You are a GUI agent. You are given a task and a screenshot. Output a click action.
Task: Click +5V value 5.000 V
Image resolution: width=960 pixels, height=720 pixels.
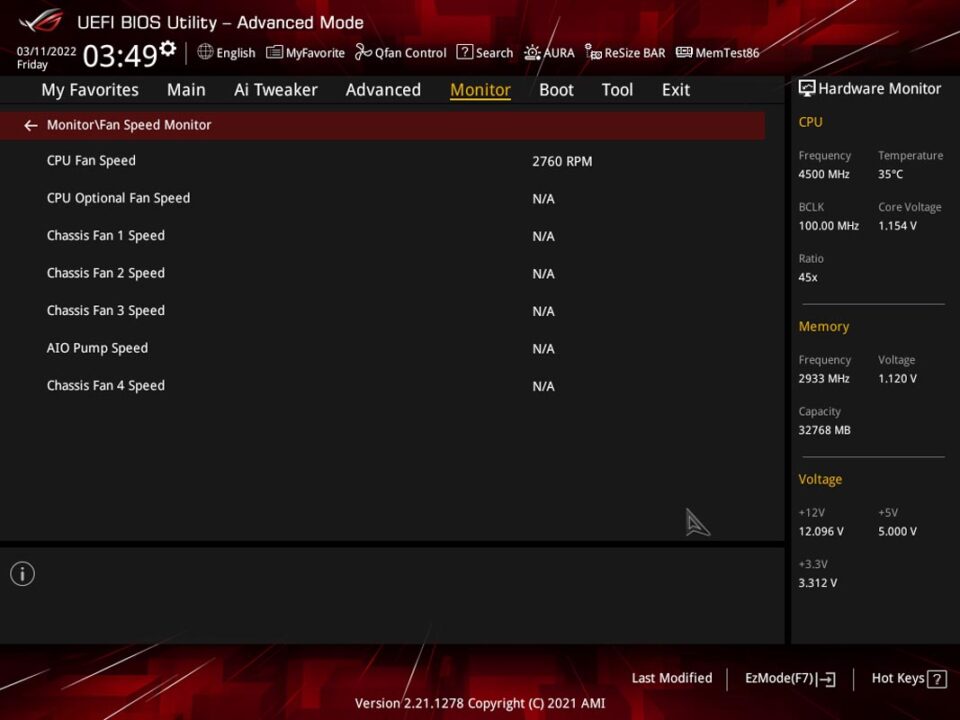click(x=897, y=531)
